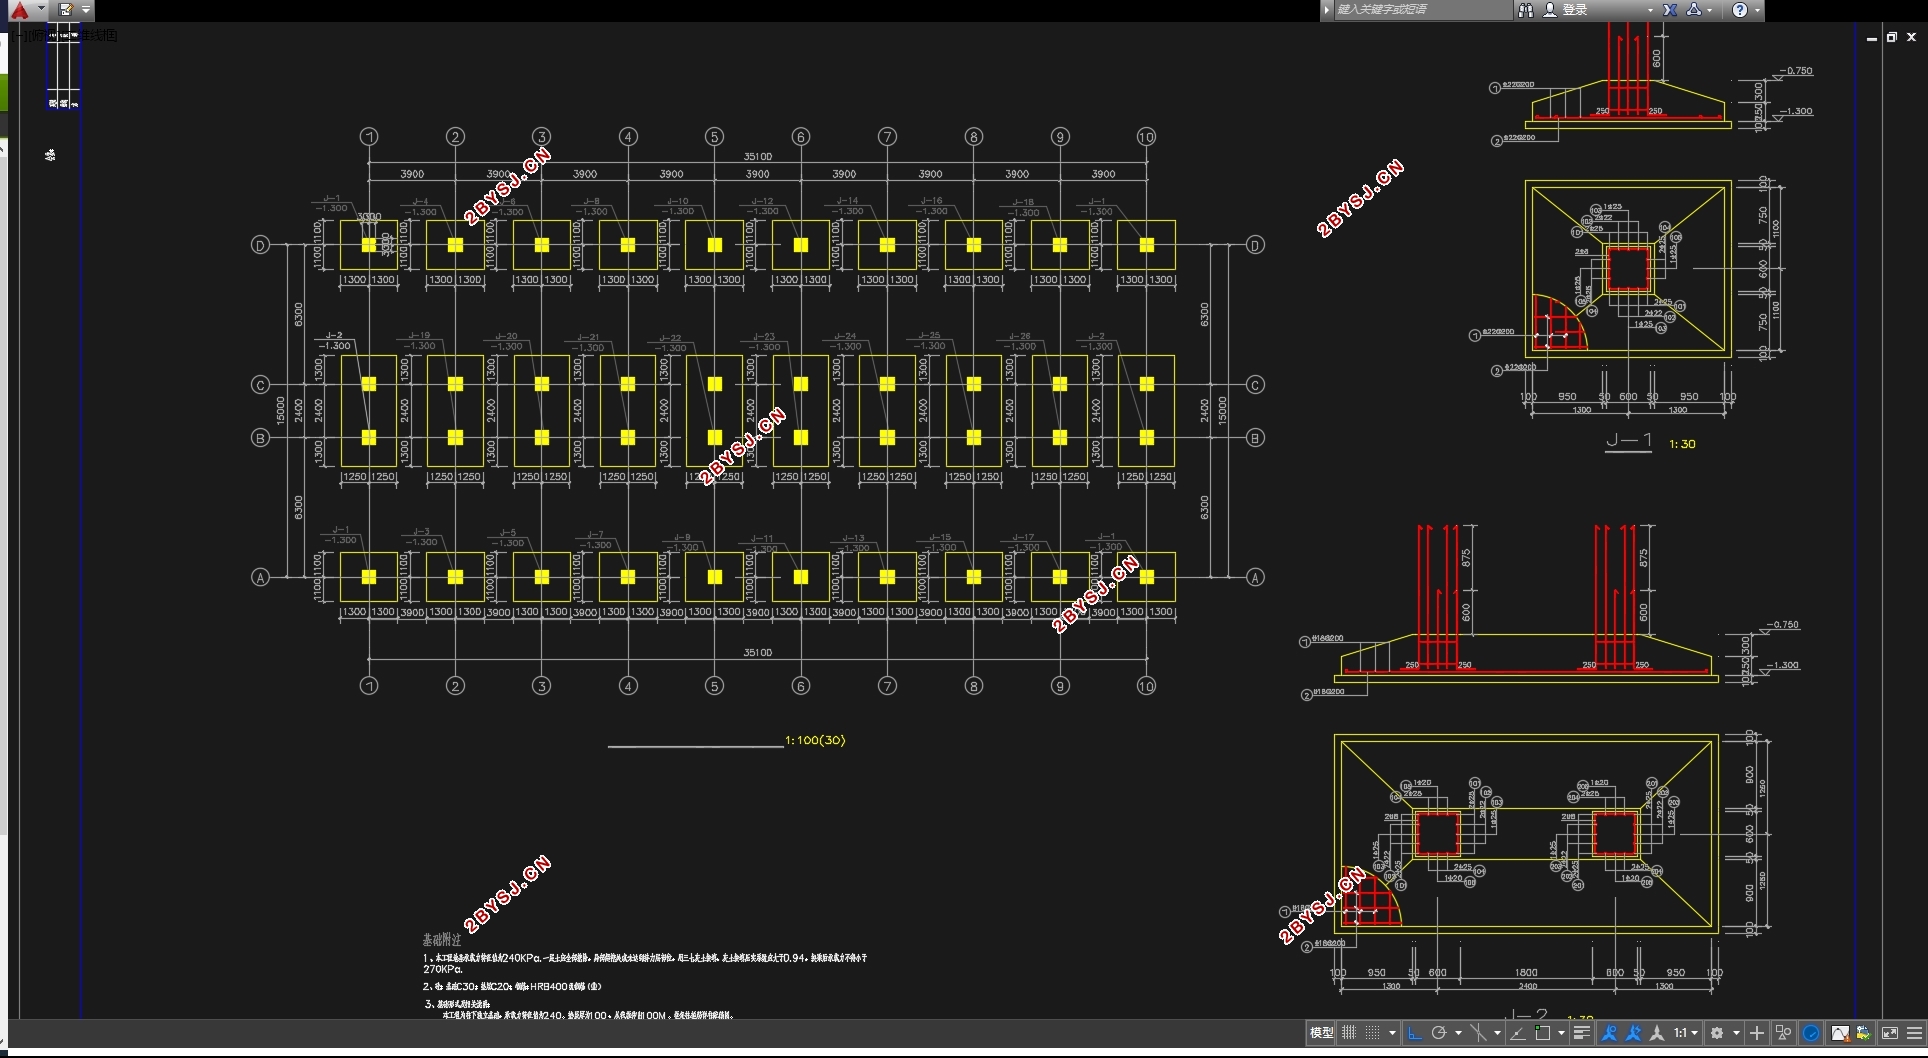Viewport: 1928px width, 1058px height.
Task: Click axis bubble D on left side
Action: tap(260, 245)
